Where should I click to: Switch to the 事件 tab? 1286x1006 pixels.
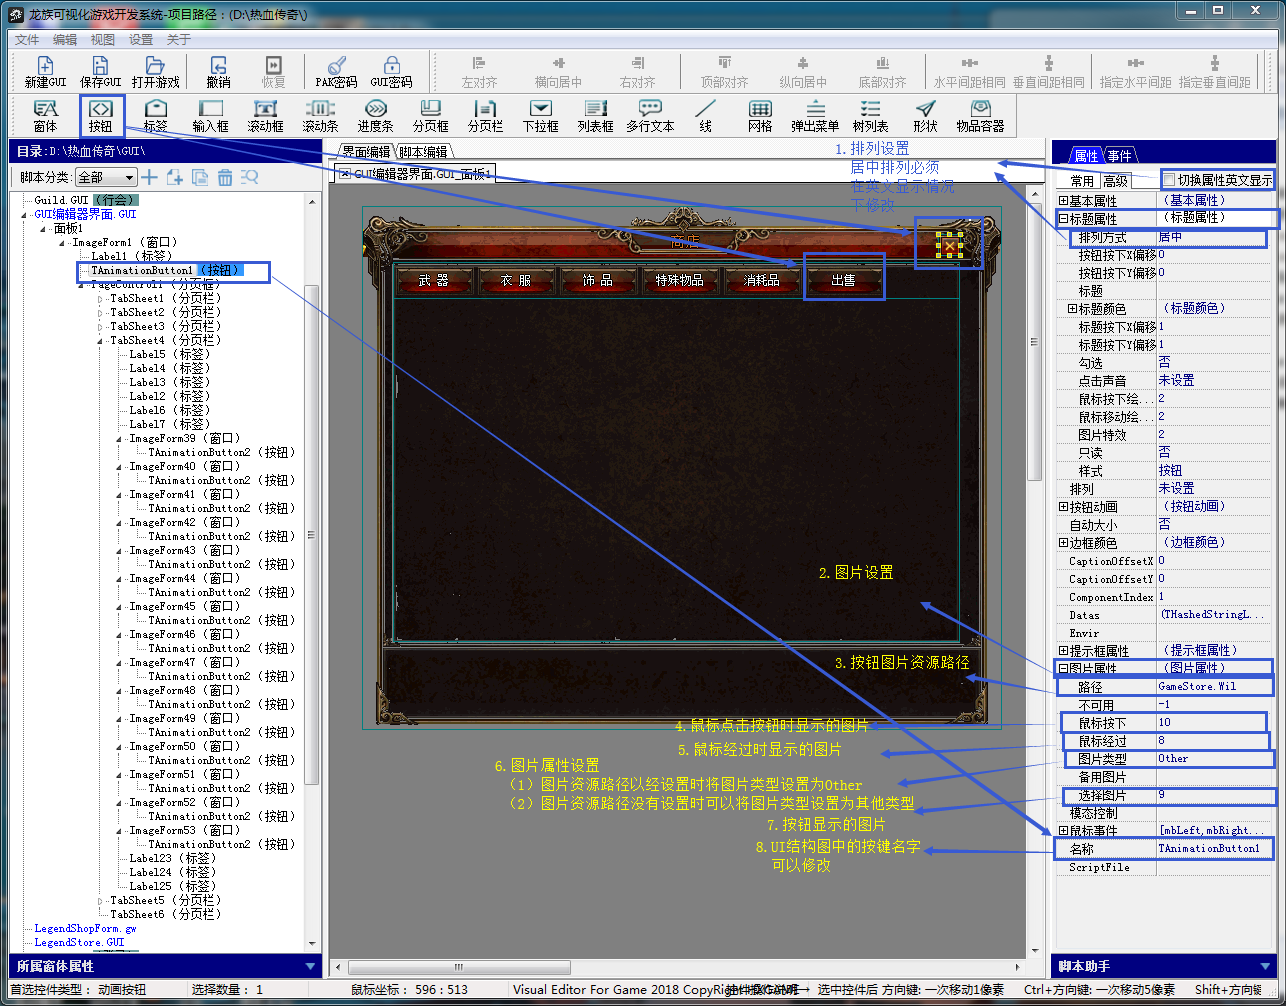click(x=1120, y=155)
